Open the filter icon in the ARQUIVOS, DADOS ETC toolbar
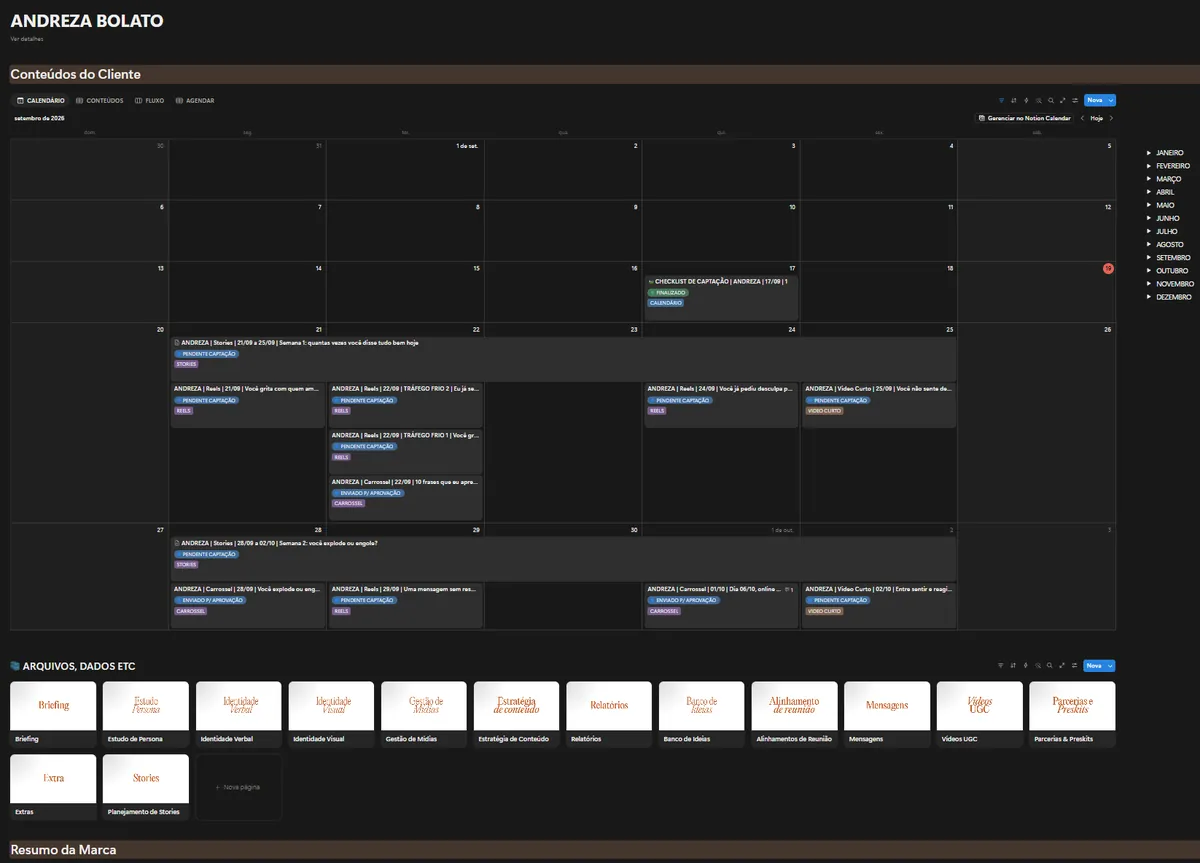This screenshot has width=1200, height=863. 1001,665
